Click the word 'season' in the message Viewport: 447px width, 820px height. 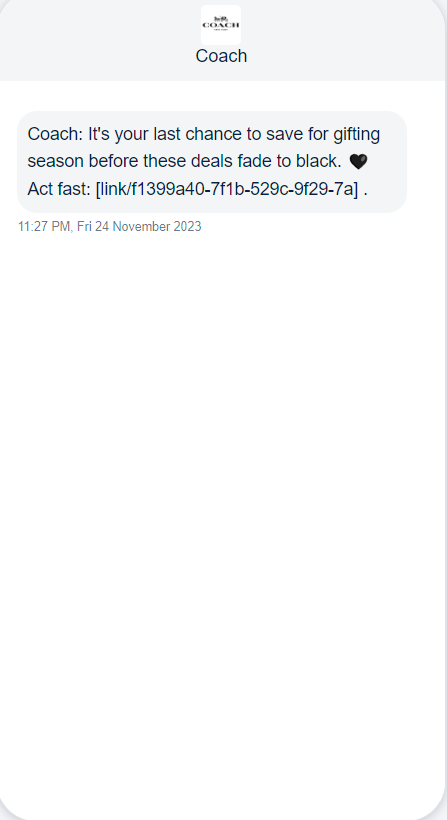[x=56, y=162]
